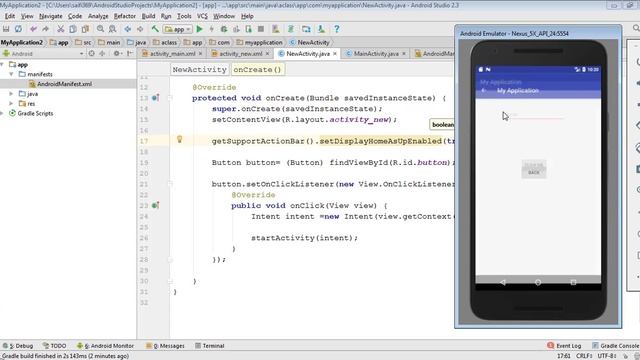Open the Refactor menu

point(124,16)
